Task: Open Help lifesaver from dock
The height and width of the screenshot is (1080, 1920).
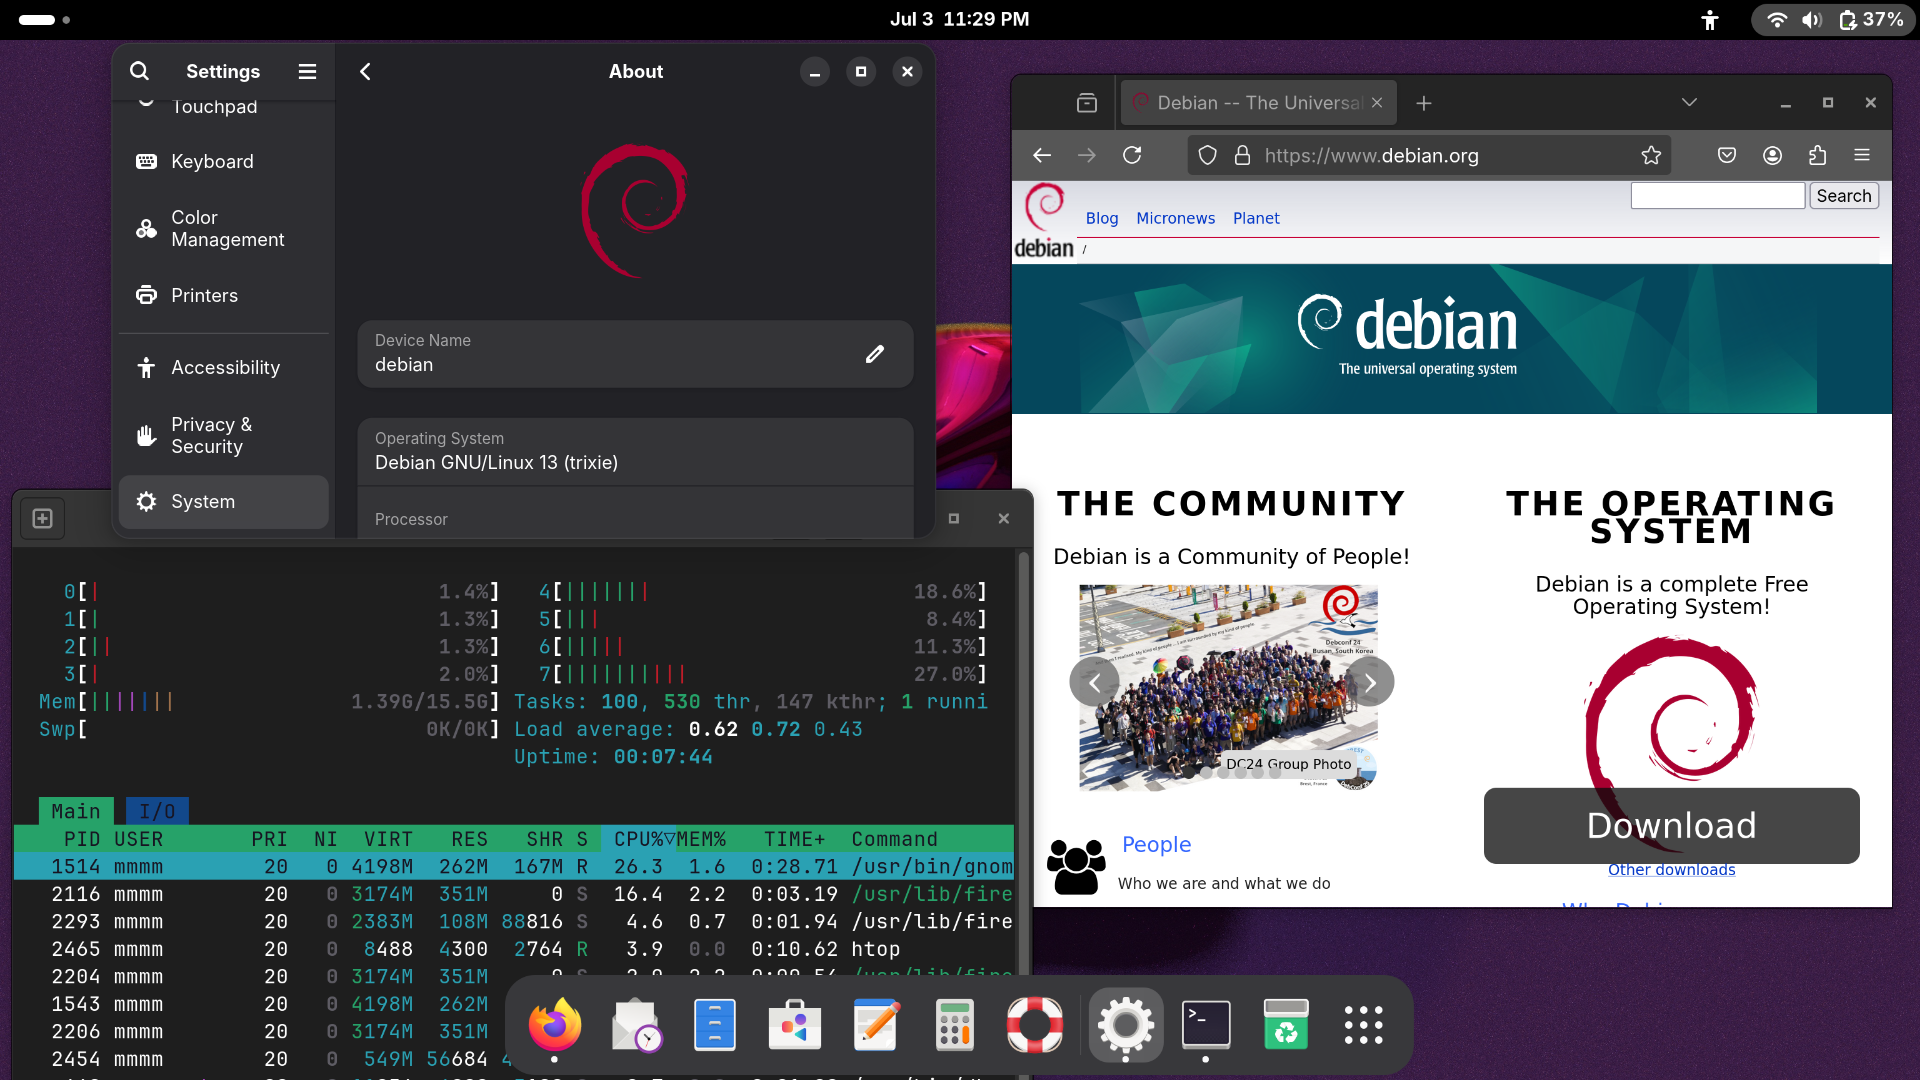Action: tap(1035, 1025)
